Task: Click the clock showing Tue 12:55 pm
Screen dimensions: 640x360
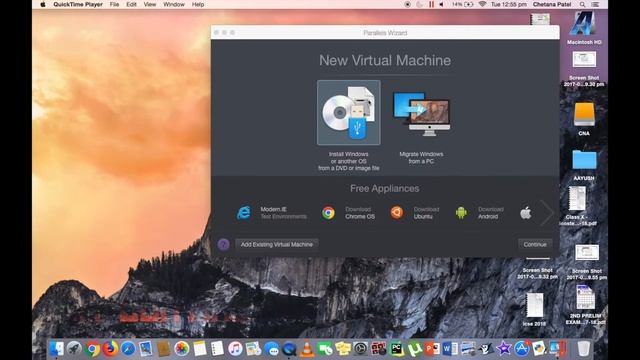Action: [x=509, y=4]
